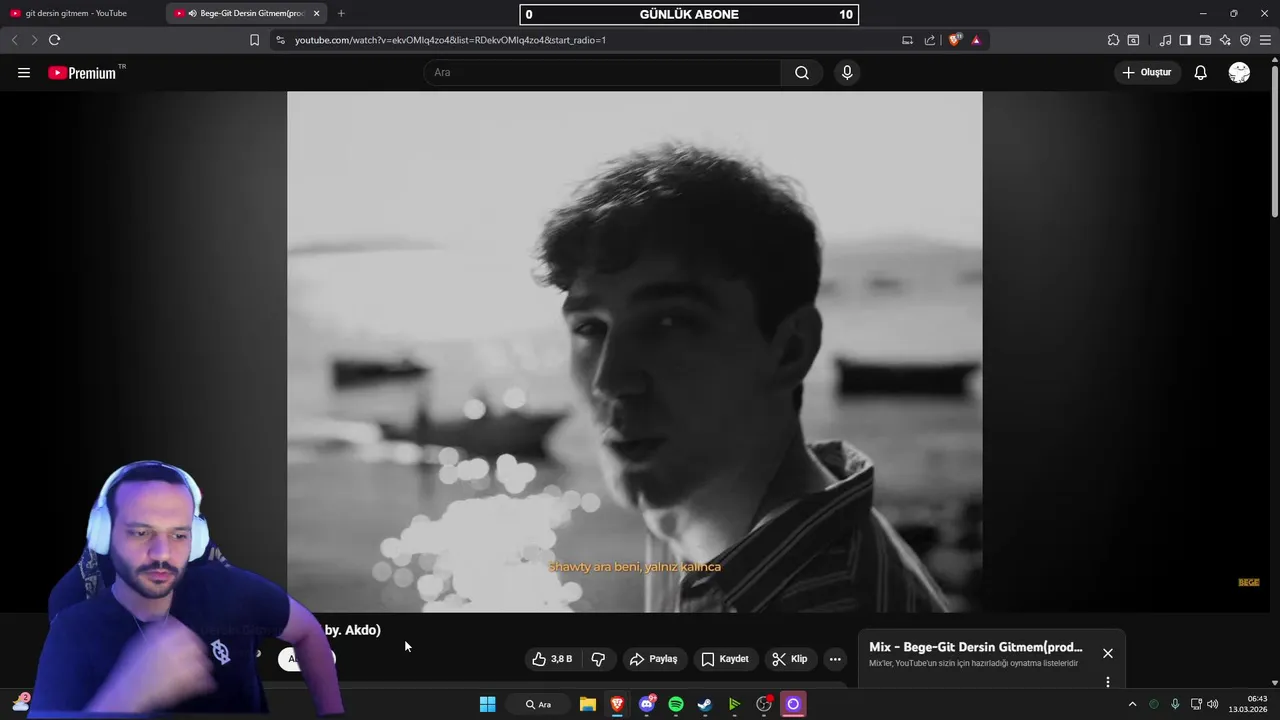
Task: Dislike the video with thumbs down
Action: tap(598, 659)
